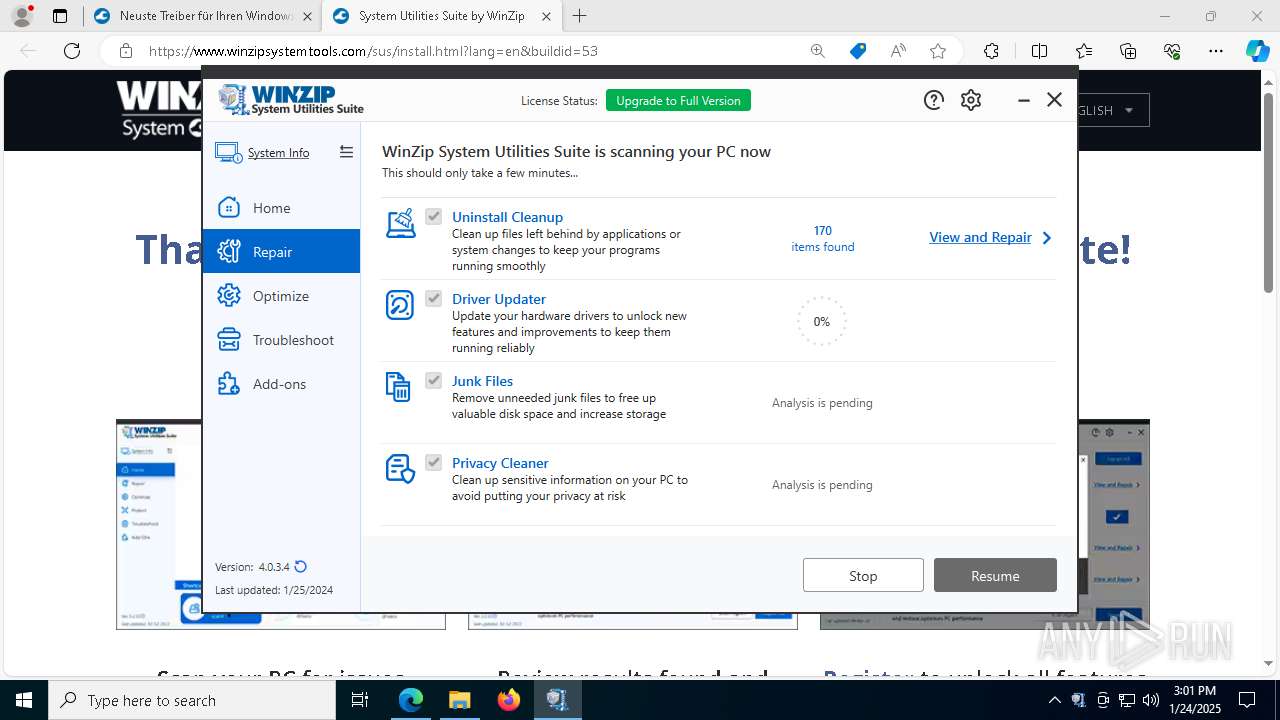Open the View and Repair link
1280x720 pixels.
[x=980, y=237]
